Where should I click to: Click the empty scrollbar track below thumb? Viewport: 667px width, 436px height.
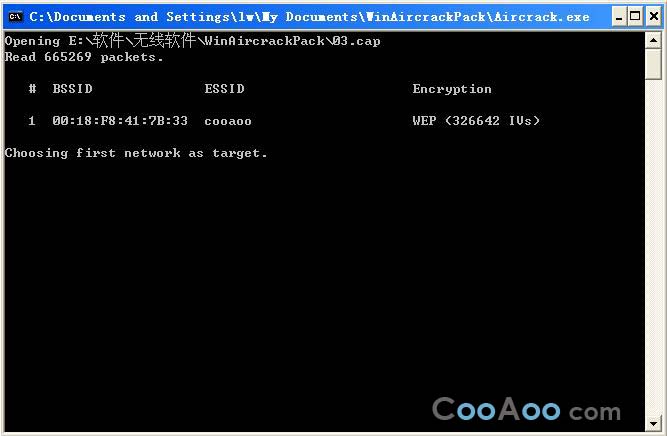653,247
